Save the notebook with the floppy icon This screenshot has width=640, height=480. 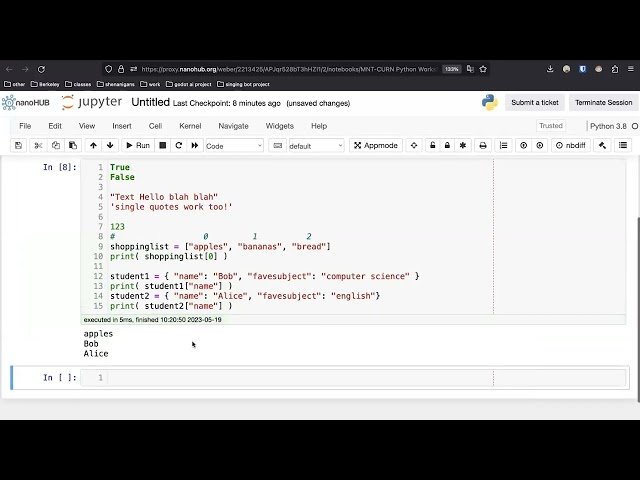click(x=18, y=145)
